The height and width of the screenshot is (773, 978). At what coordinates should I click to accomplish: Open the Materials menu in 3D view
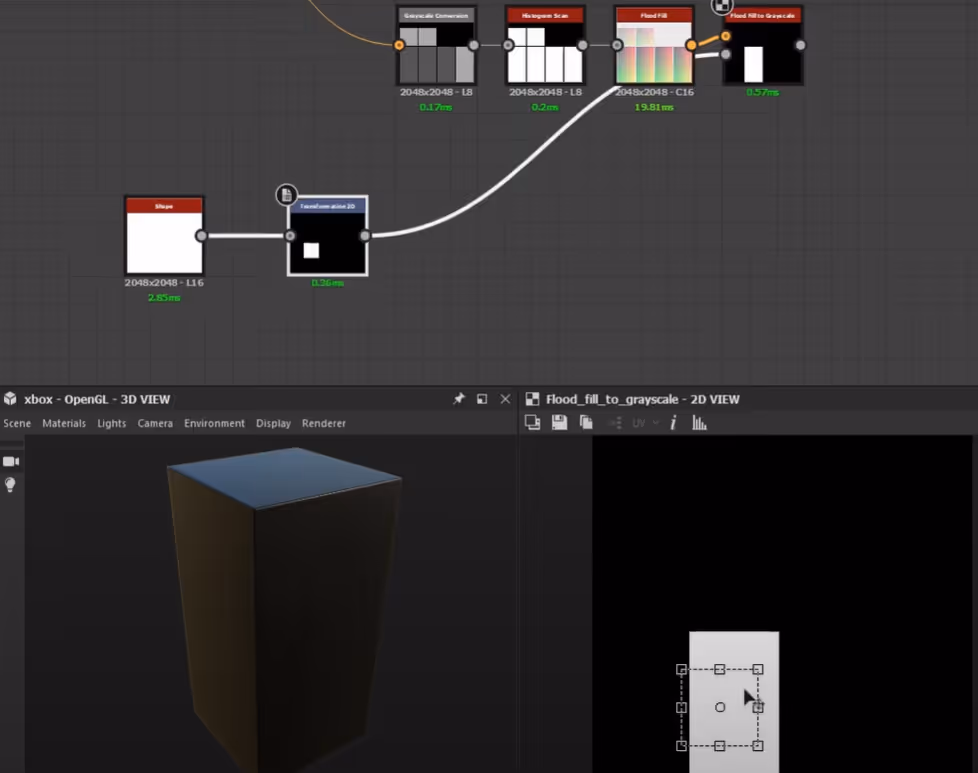[64, 423]
